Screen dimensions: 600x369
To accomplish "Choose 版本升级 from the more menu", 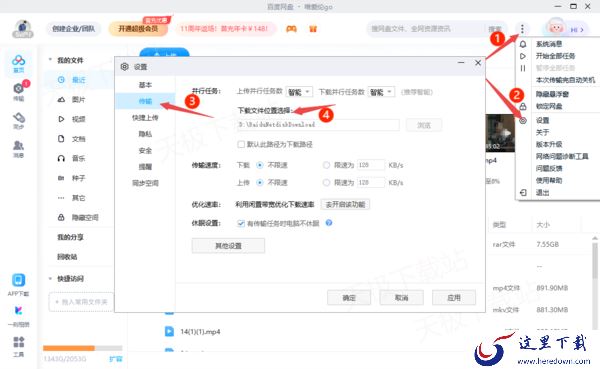I will tap(549, 144).
